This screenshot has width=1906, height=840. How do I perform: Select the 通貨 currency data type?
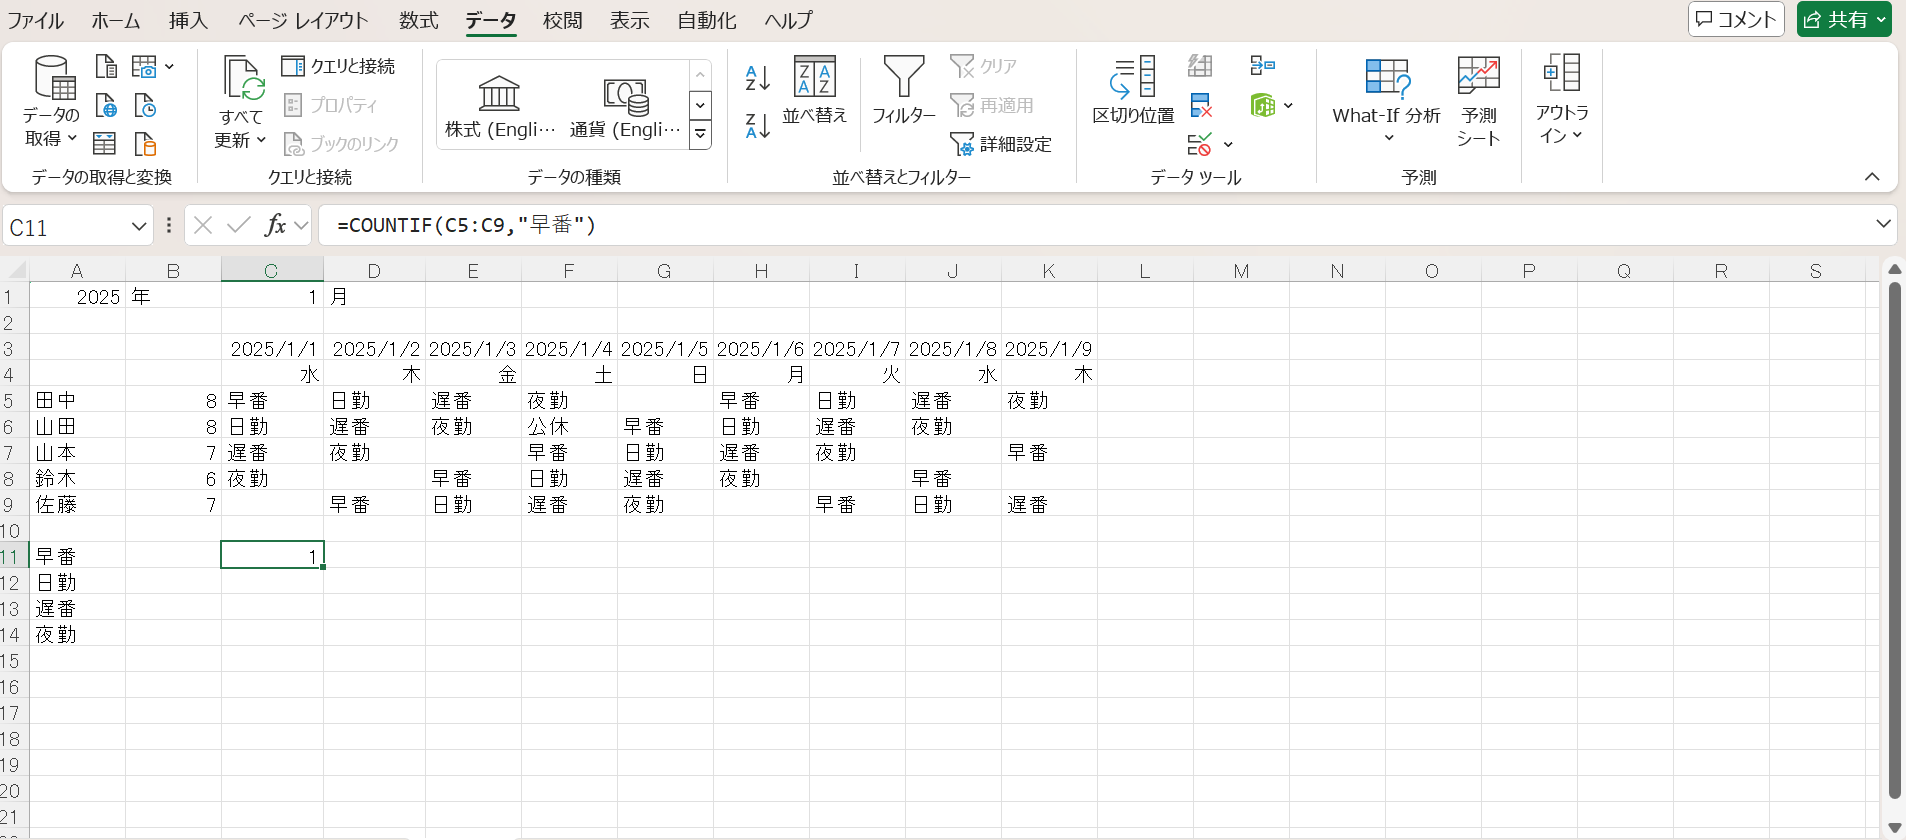pos(625,106)
